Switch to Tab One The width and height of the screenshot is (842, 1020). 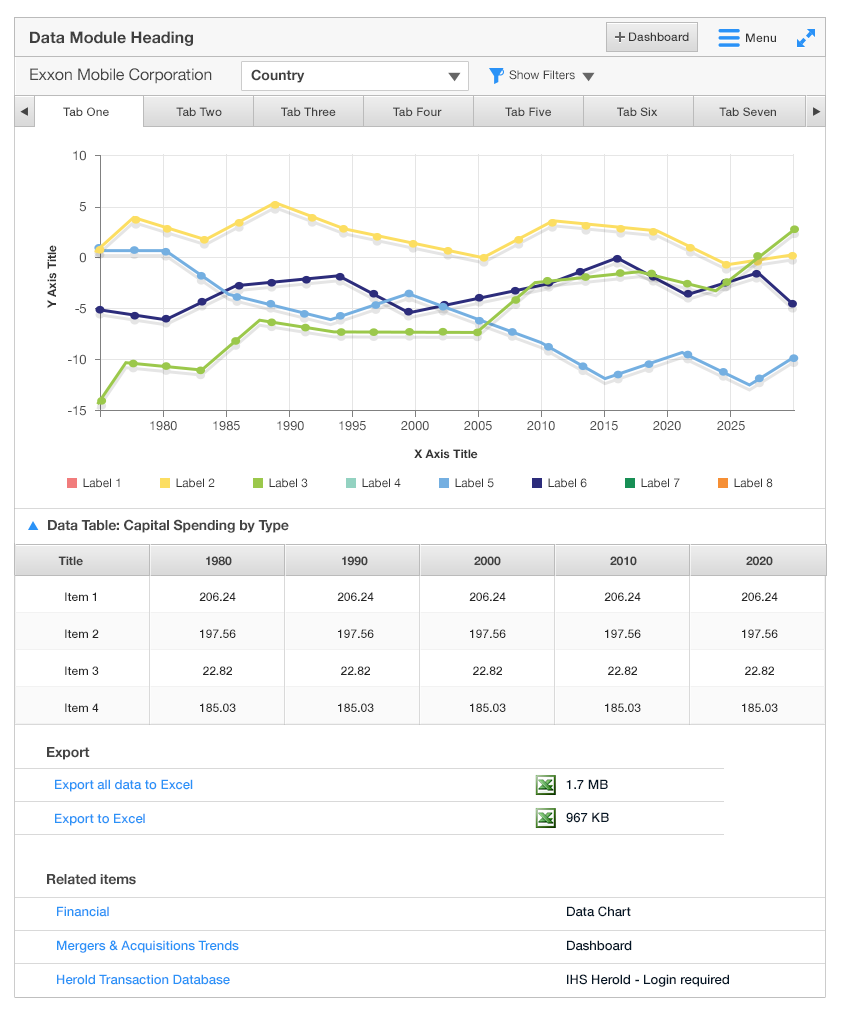click(x=88, y=112)
